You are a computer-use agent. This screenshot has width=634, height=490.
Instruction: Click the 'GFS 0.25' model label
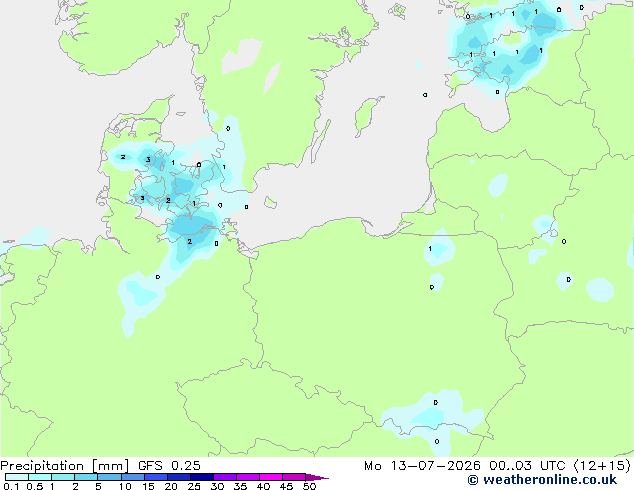point(169,466)
